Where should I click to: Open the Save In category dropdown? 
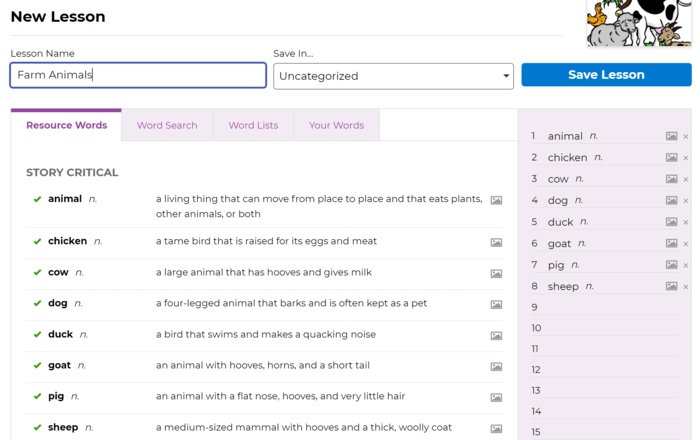pyautogui.click(x=393, y=76)
